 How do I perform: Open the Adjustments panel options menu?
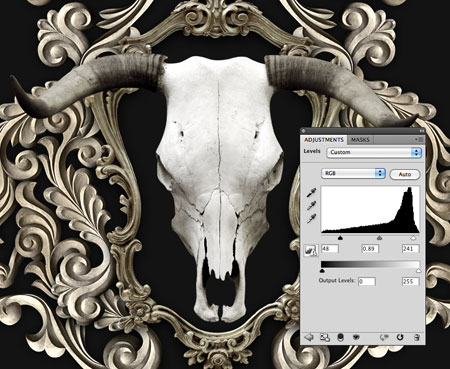[x=419, y=140]
